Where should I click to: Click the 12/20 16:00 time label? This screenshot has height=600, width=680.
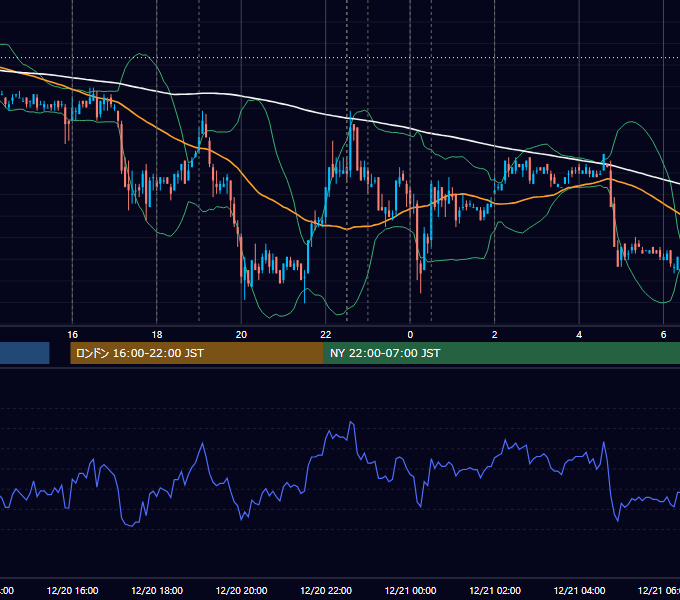coord(72,590)
